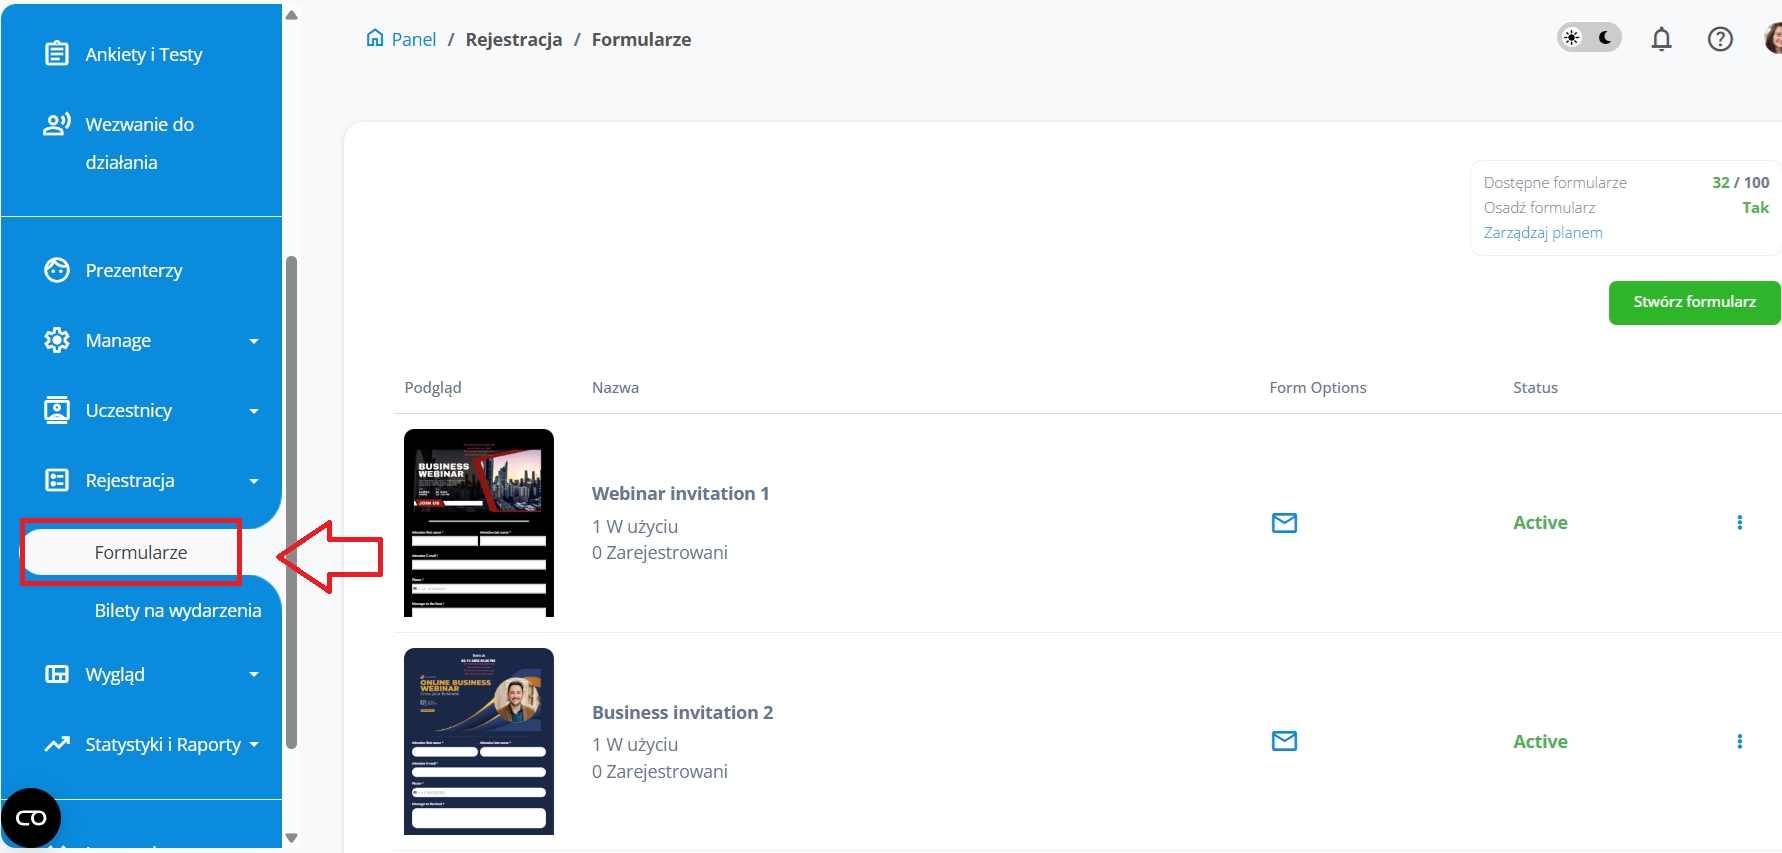This screenshot has width=1782, height=853.
Task: Open Ankiety i Testy in sidebar
Action: (143, 55)
